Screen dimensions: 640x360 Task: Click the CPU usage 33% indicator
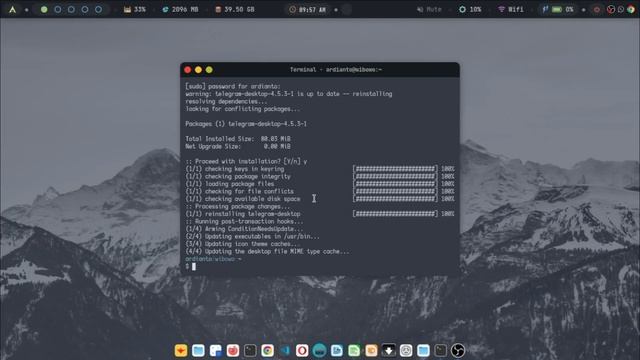[x=135, y=9]
